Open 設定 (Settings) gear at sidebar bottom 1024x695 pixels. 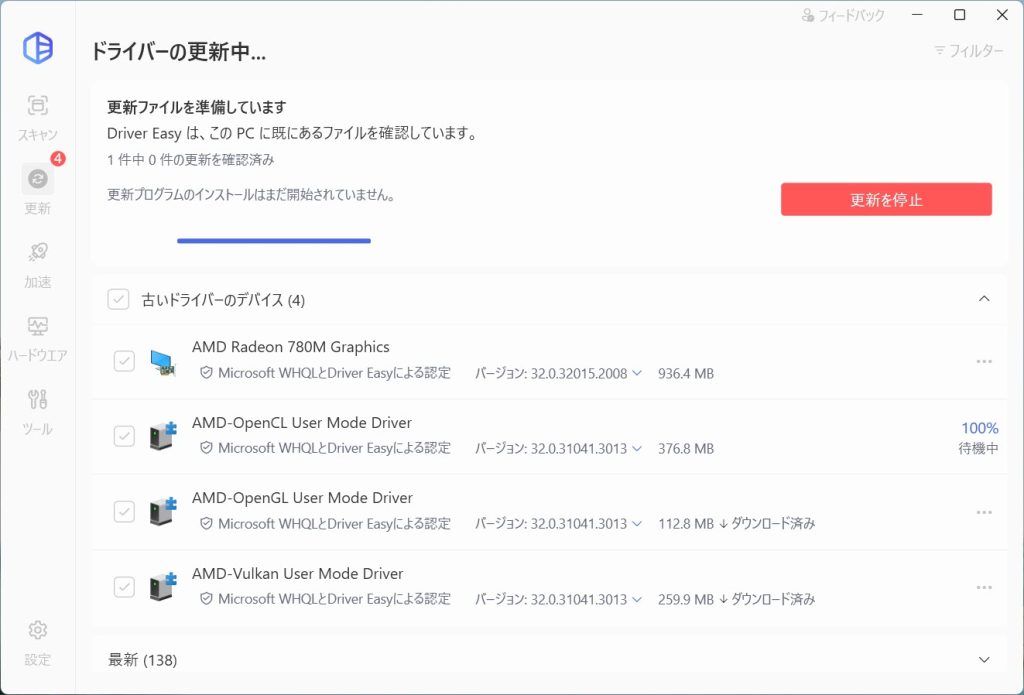click(37, 643)
